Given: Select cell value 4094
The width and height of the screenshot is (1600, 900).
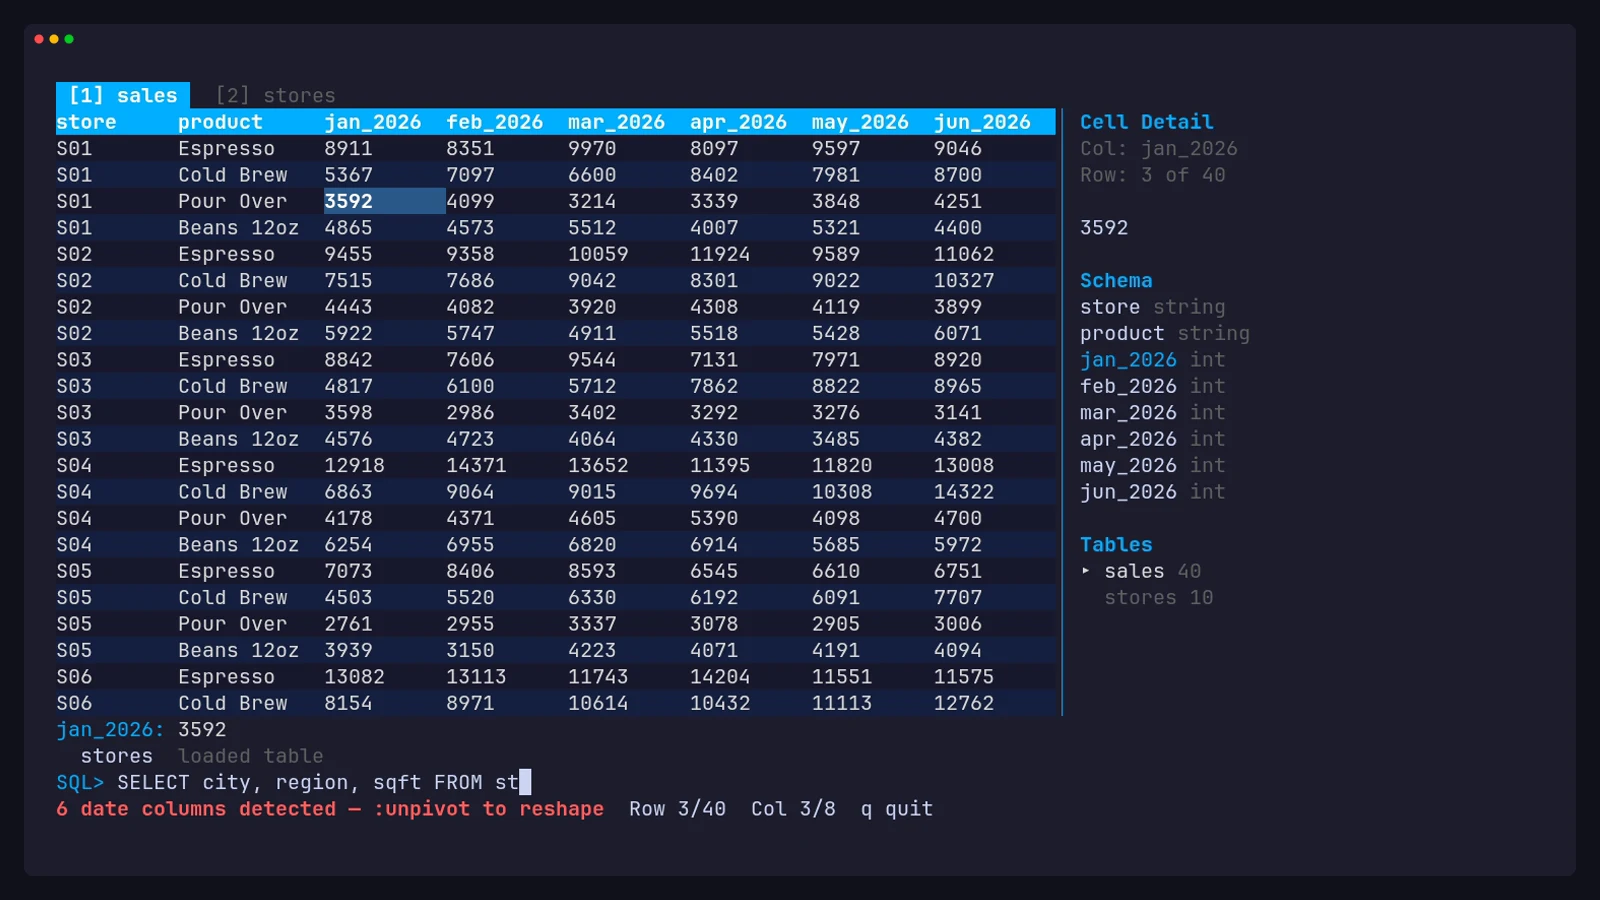Looking at the screenshot, I should (958, 650).
